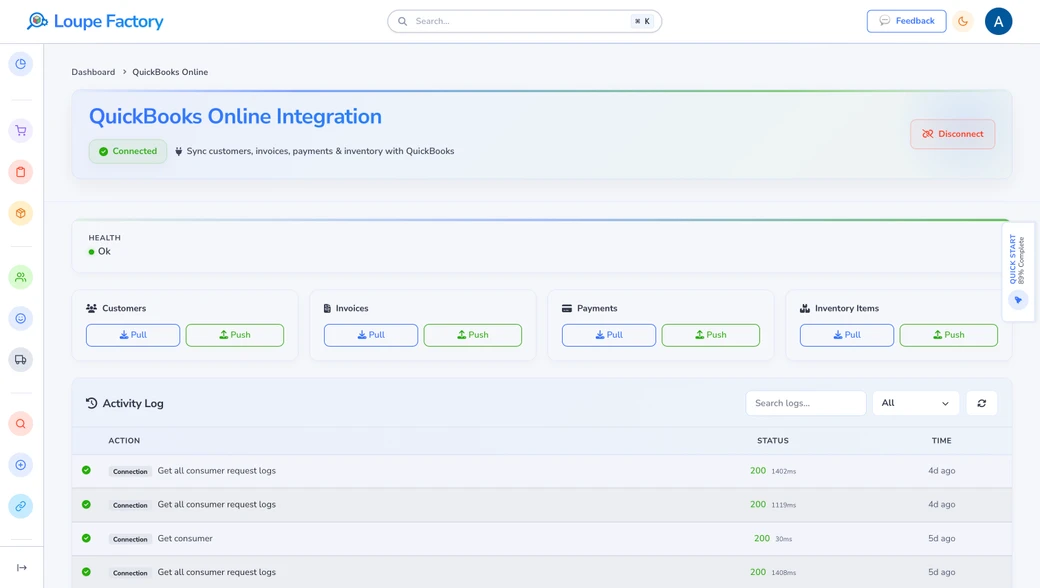Viewport: 1040px width, 588px height.
Task: Push Customers to QuickBooks
Action: pos(235,335)
